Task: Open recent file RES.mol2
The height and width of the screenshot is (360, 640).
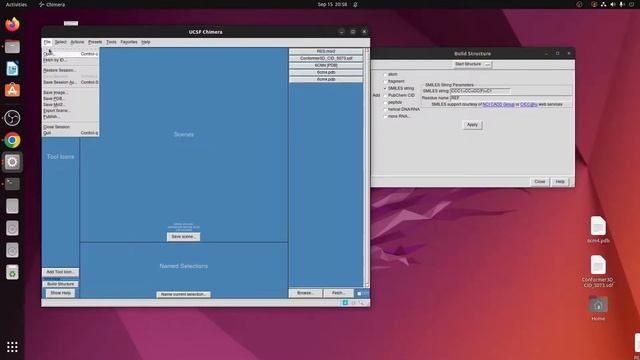Action: (x=326, y=51)
